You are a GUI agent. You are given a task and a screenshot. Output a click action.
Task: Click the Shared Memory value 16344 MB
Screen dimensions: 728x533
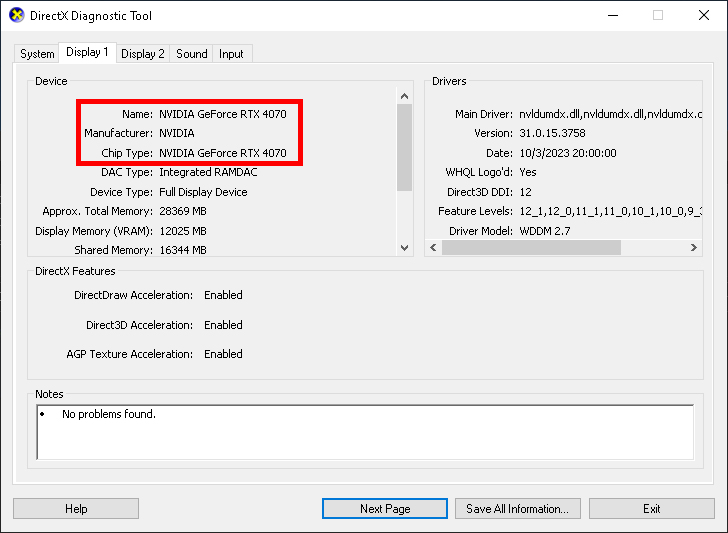click(183, 250)
